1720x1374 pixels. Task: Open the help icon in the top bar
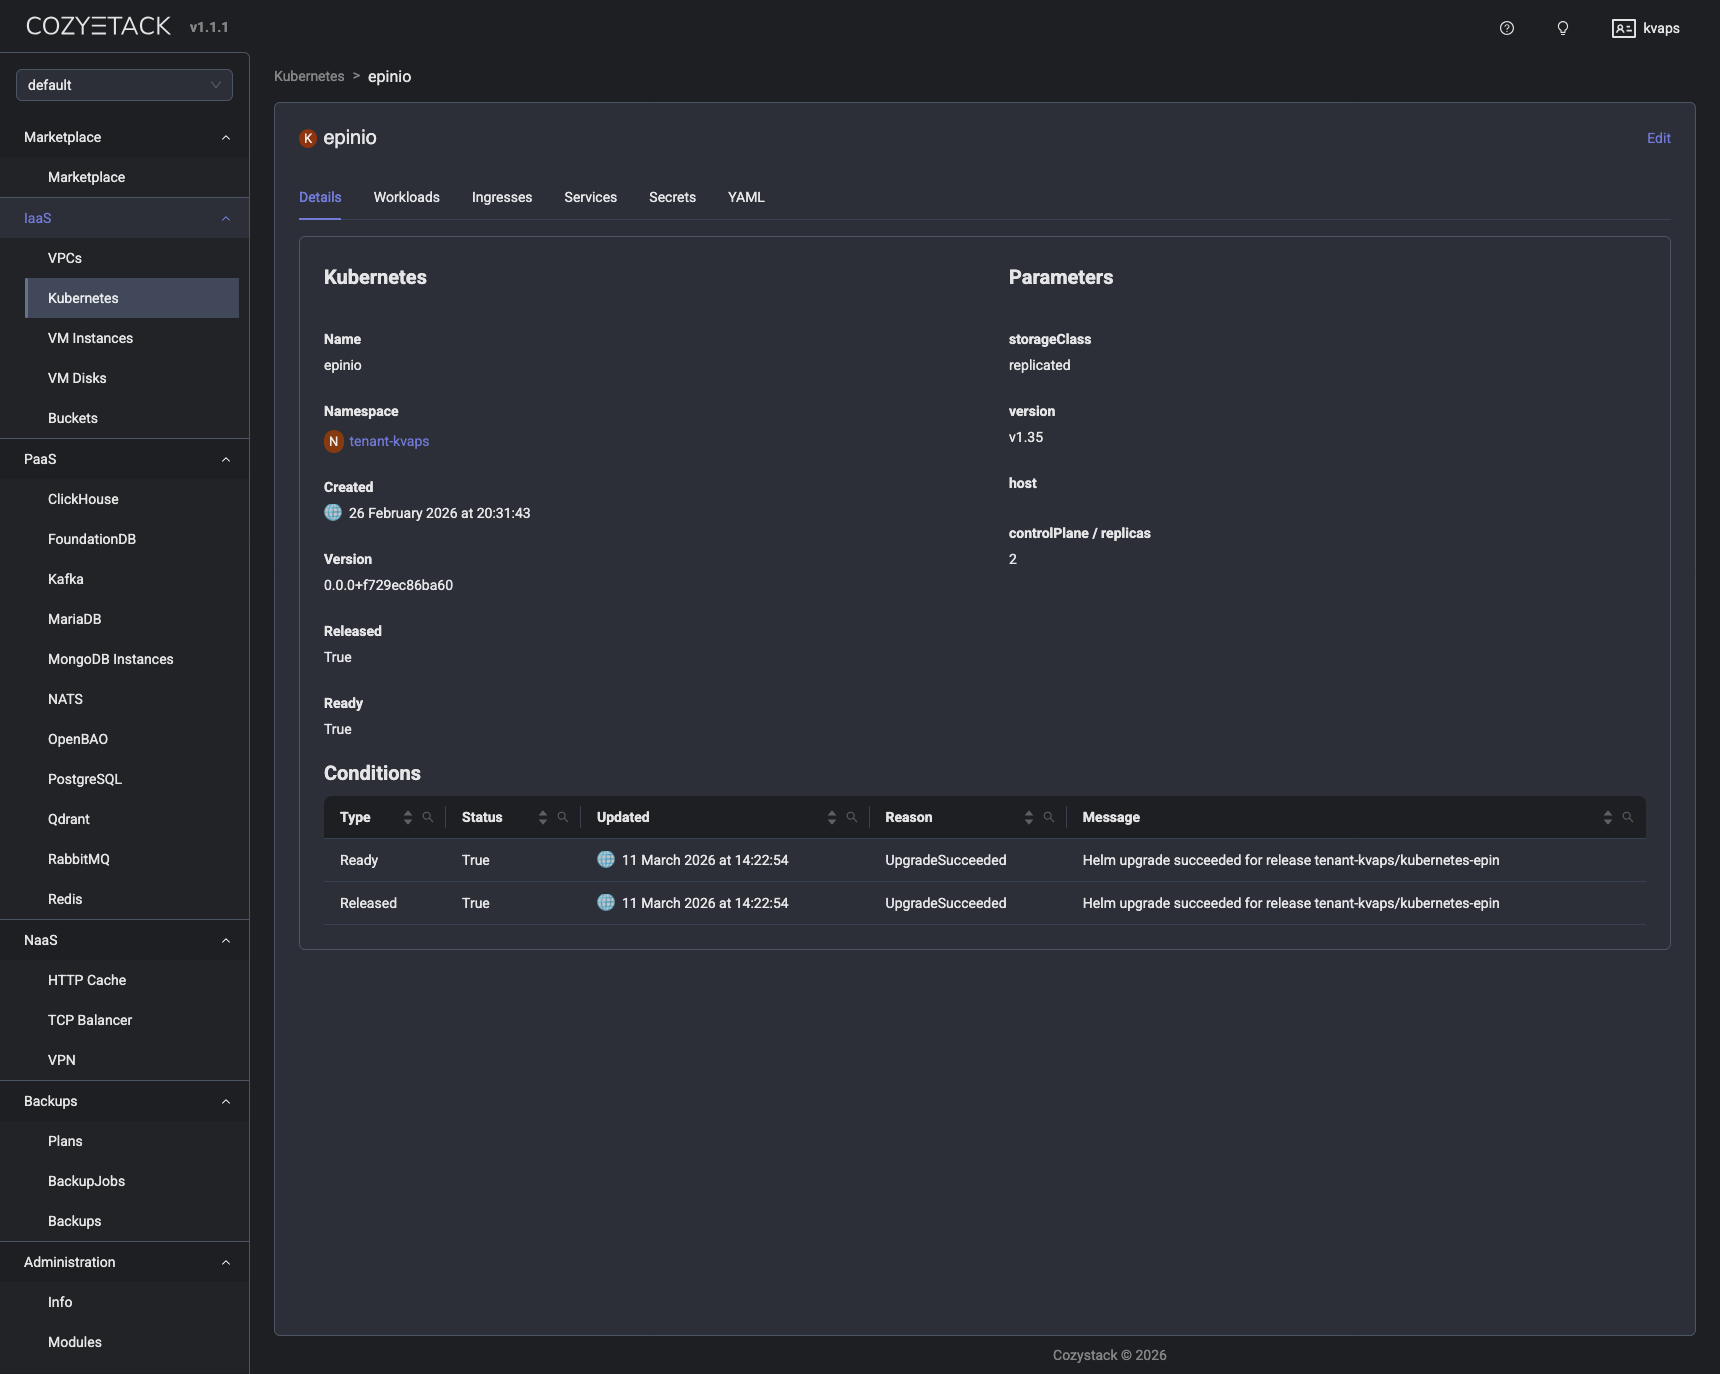[x=1507, y=28]
